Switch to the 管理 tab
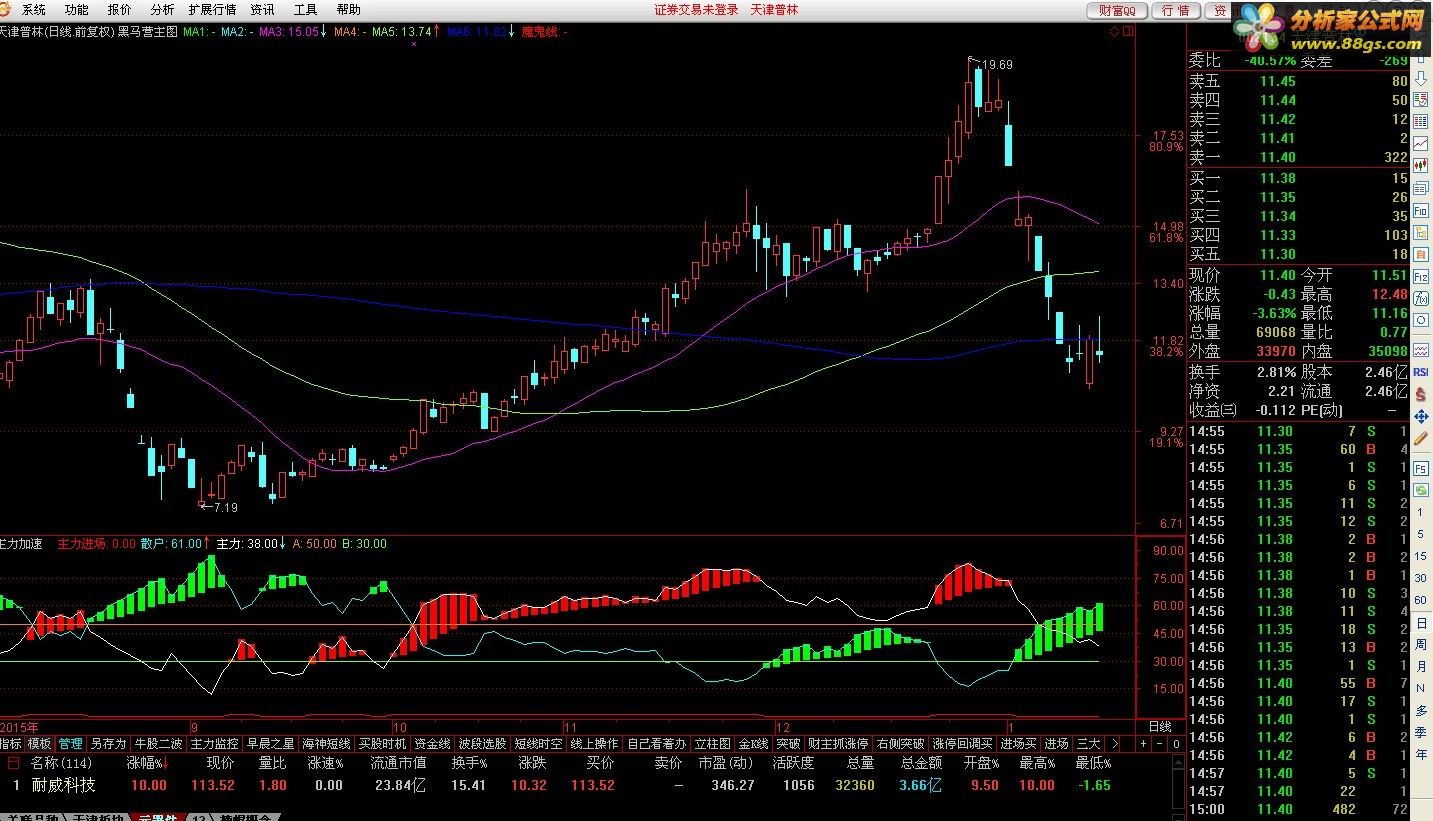The height and width of the screenshot is (821, 1433). pos(70,744)
